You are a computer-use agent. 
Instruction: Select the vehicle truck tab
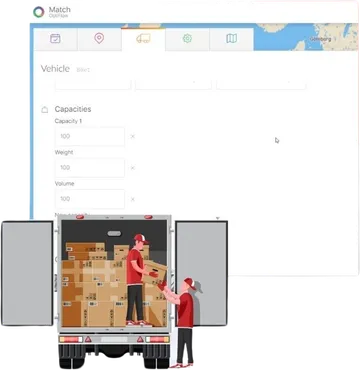coord(143,39)
